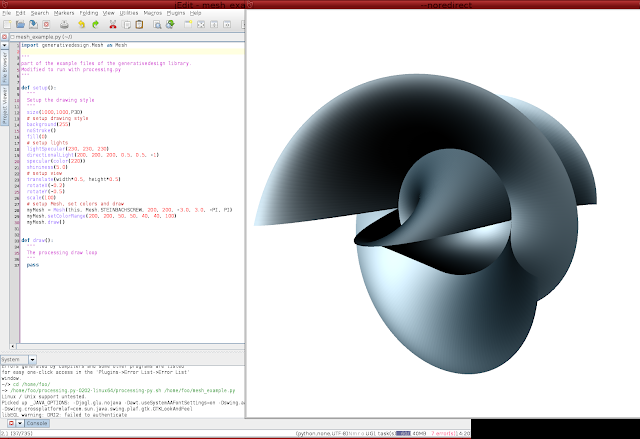Click the memory usage bar in status bar

point(411,433)
